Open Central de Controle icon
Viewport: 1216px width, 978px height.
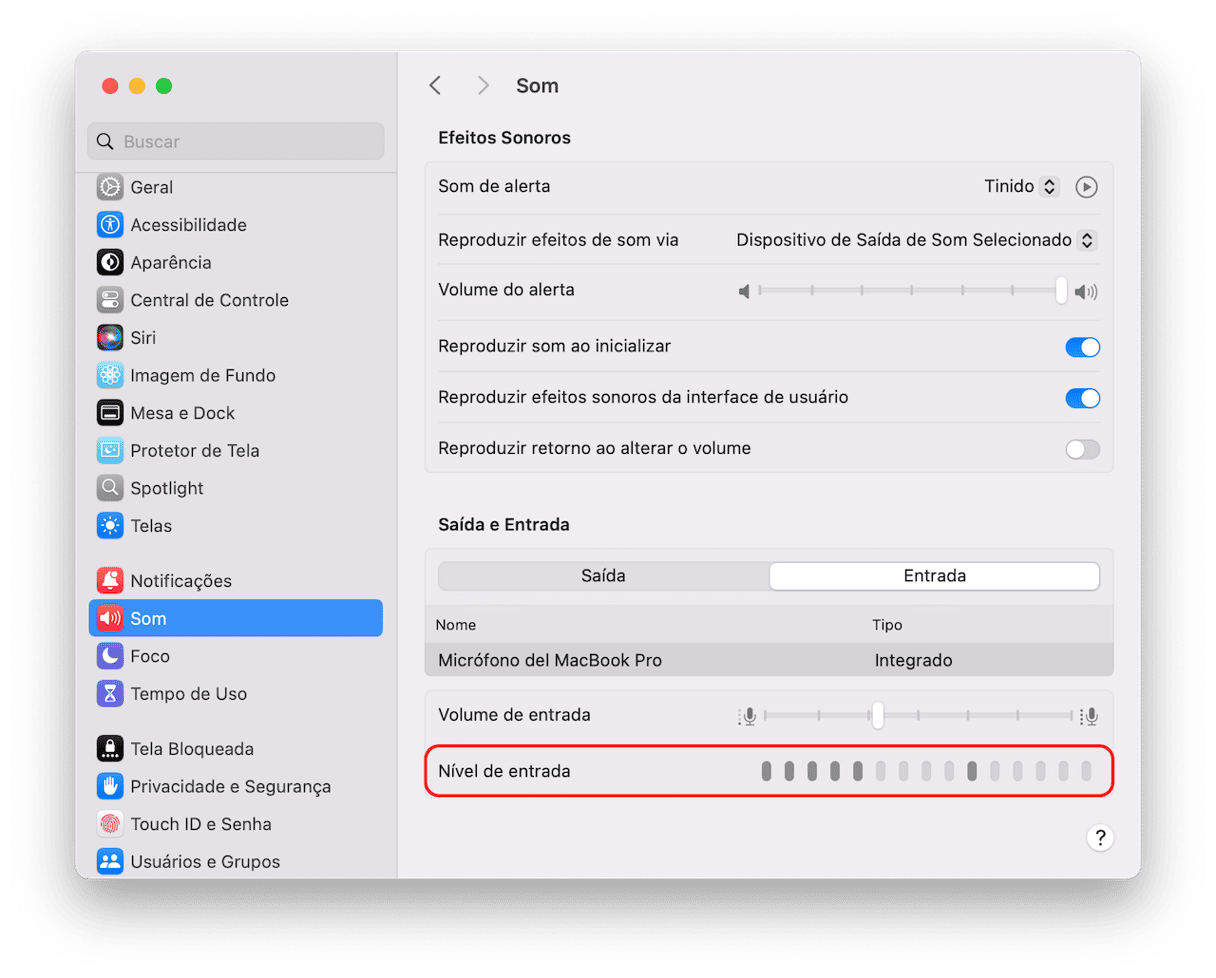pos(110,300)
